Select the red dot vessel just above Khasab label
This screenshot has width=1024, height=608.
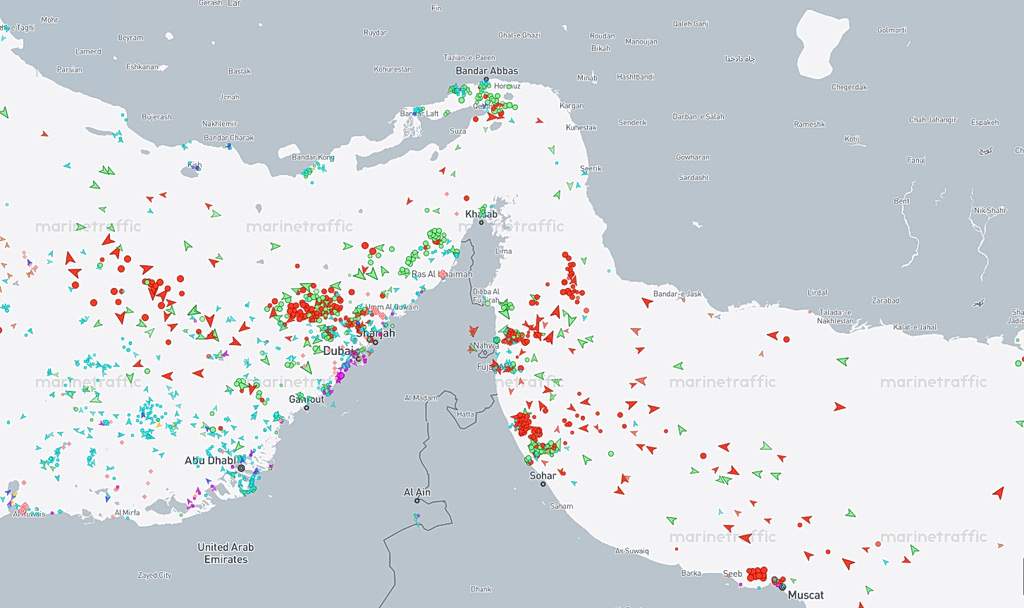click(x=466, y=198)
